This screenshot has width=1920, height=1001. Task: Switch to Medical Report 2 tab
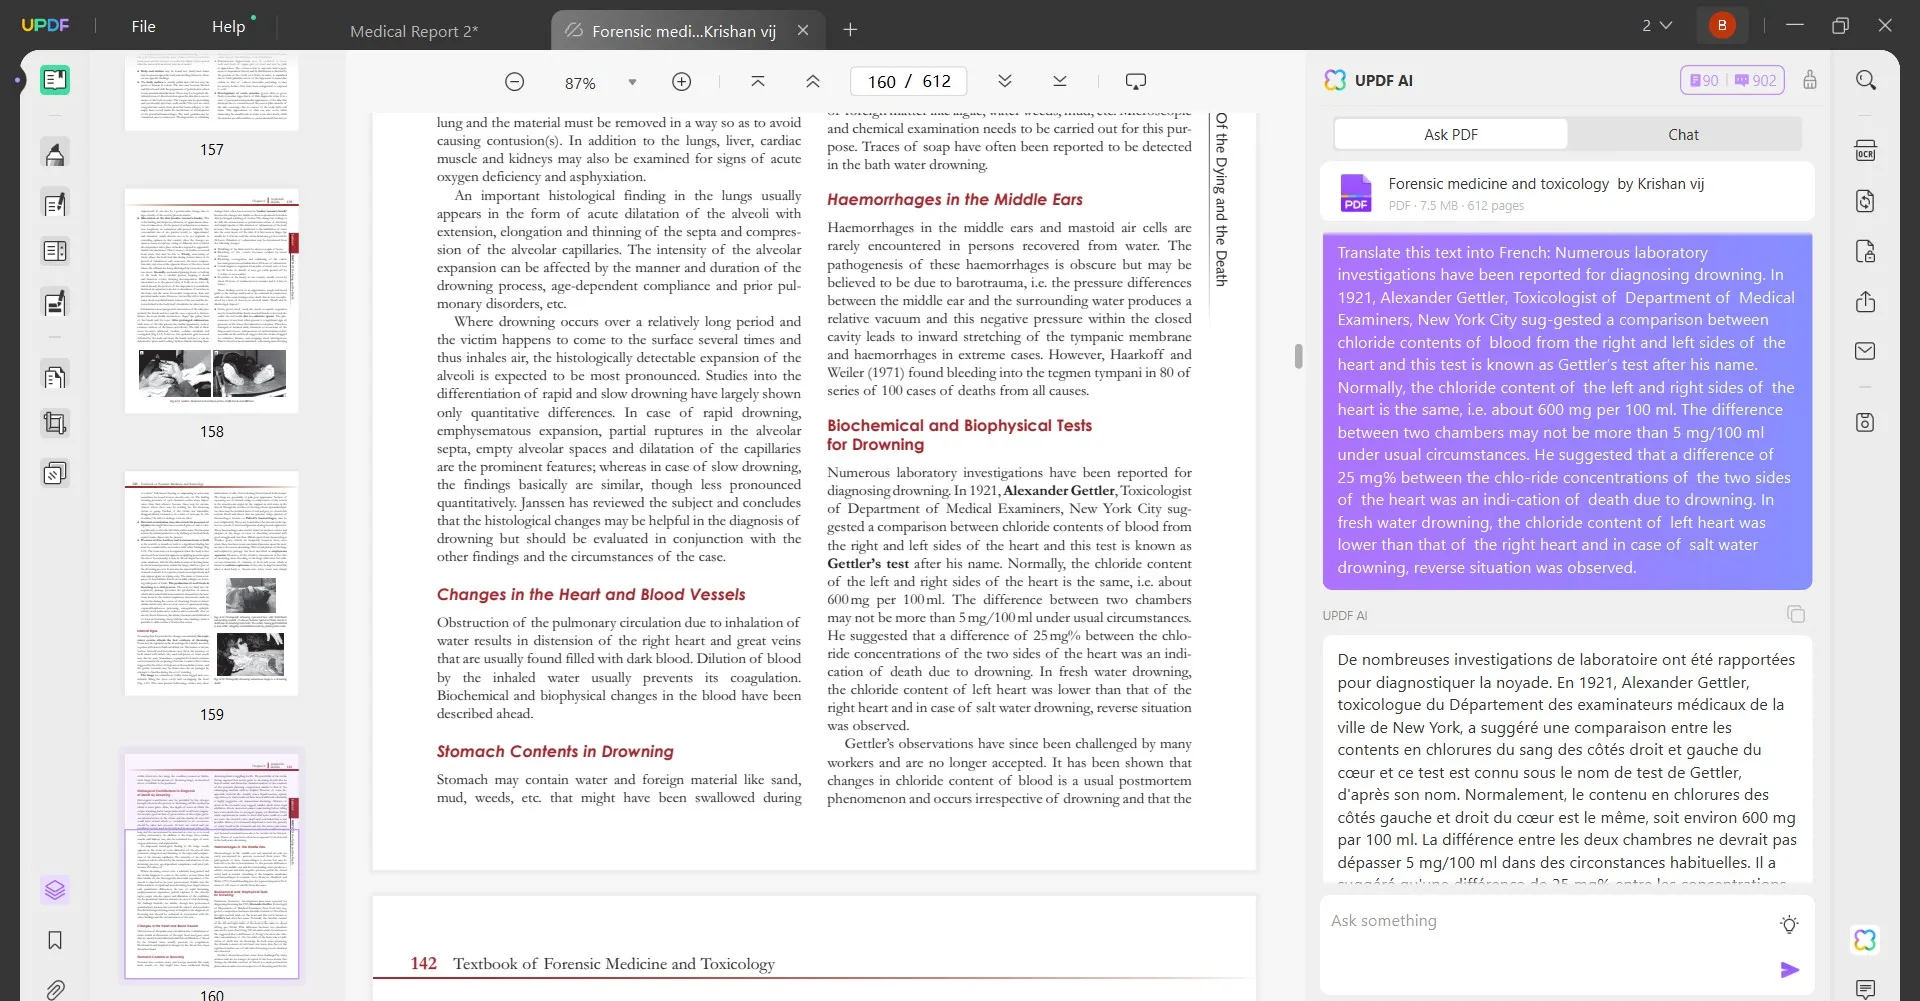[414, 31]
